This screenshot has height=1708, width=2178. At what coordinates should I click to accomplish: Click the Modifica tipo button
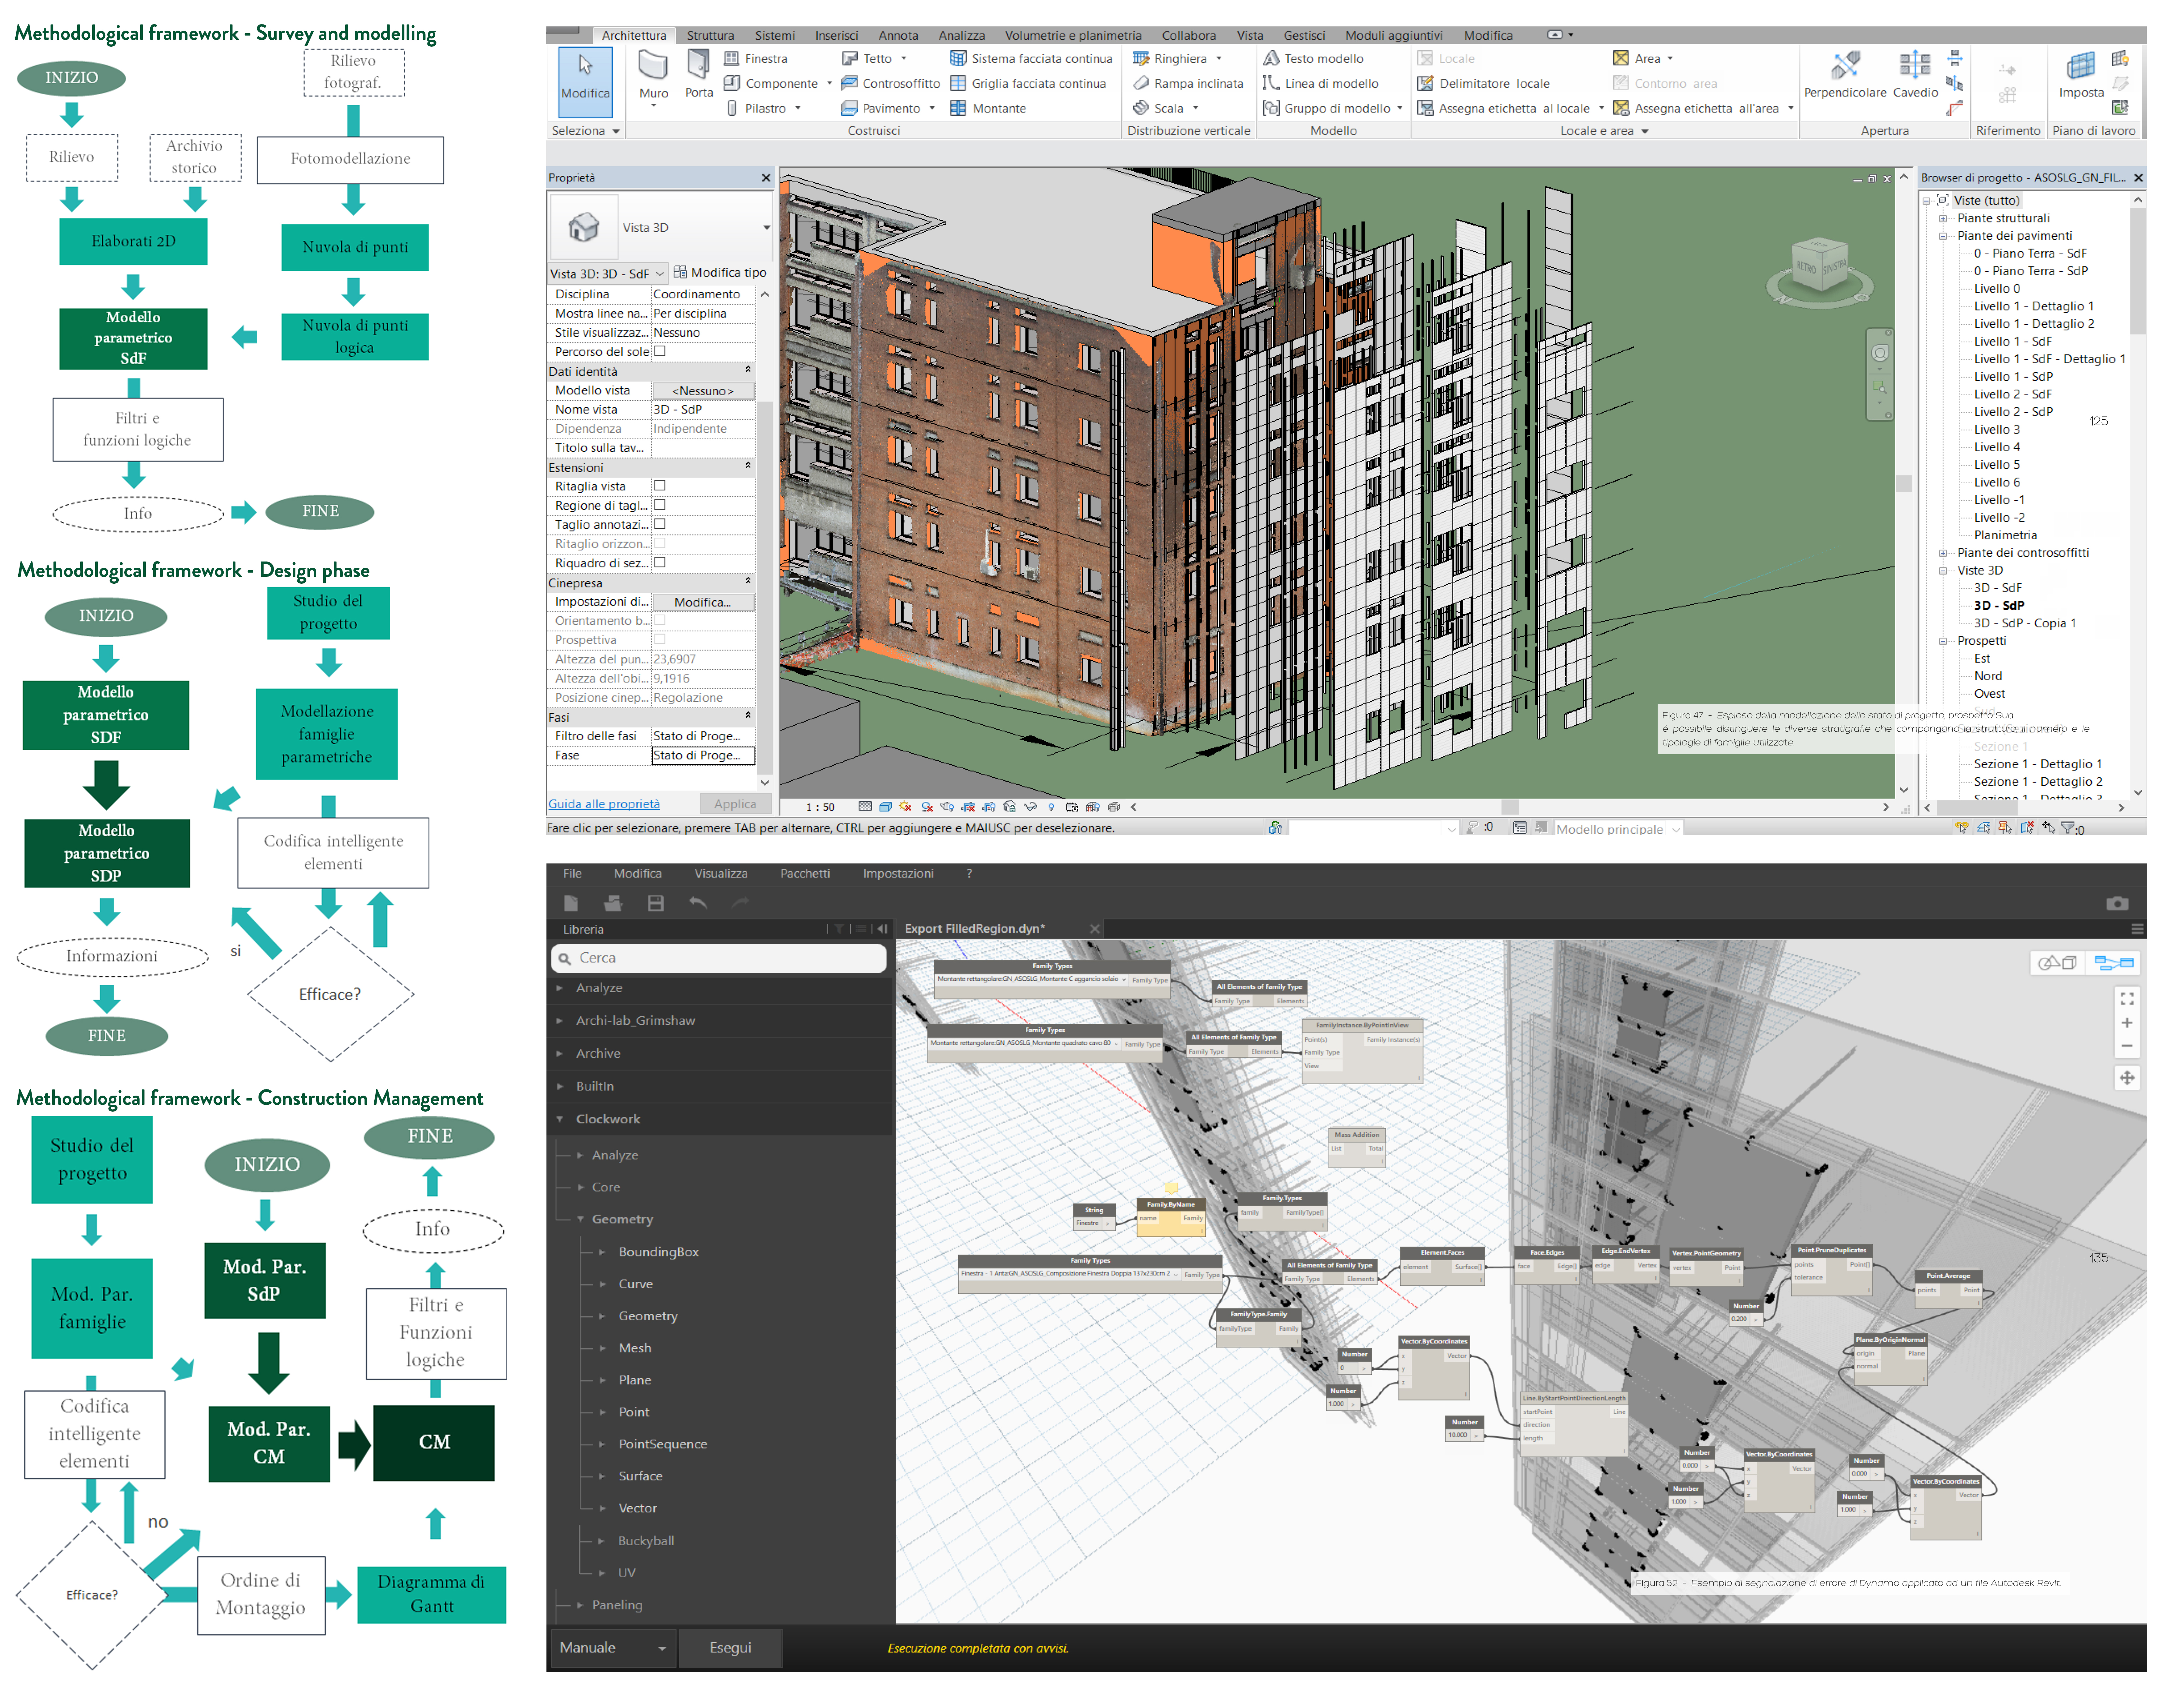pos(720,273)
